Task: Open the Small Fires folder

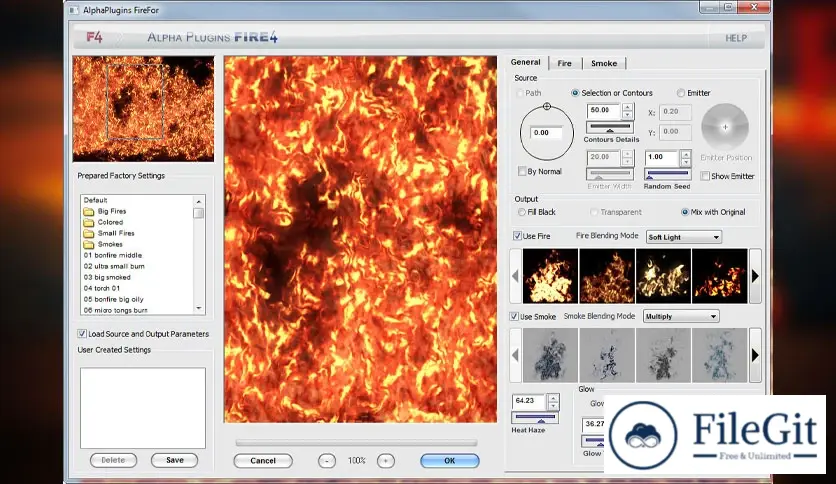Action: 109,233
